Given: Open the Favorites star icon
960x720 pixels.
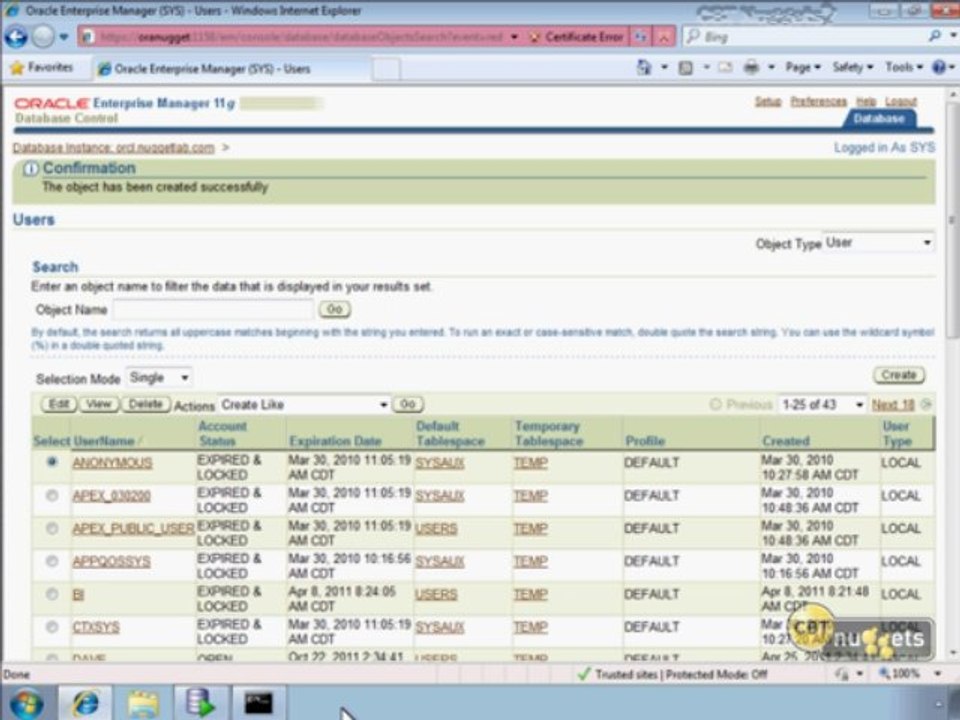Looking at the screenshot, I should 17,67.
